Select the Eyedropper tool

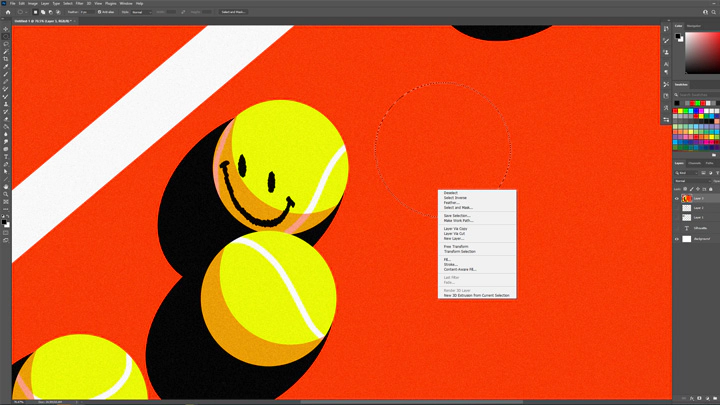pyautogui.click(x=6, y=67)
